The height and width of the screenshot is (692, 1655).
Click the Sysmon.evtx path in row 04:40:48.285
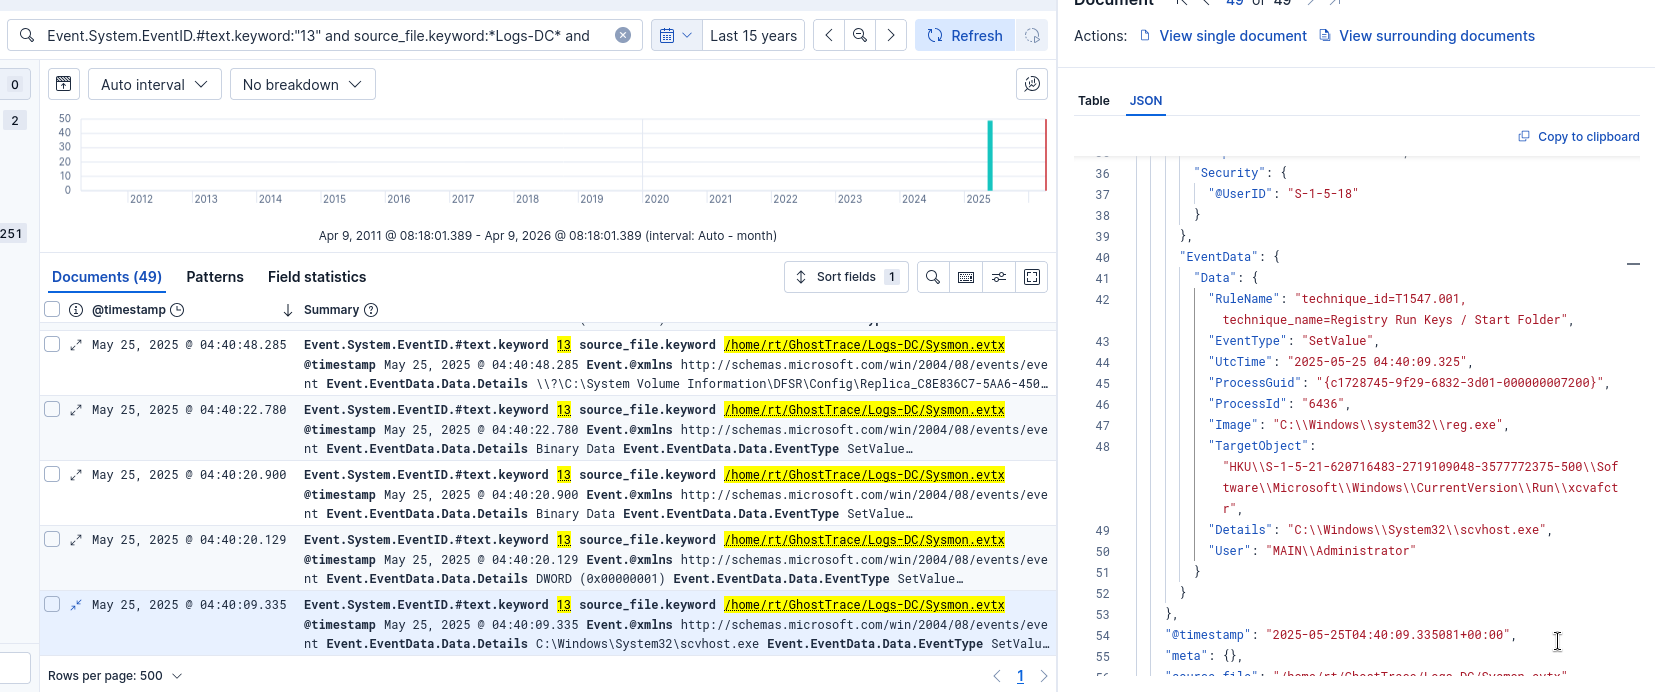pyautogui.click(x=864, y=345)
